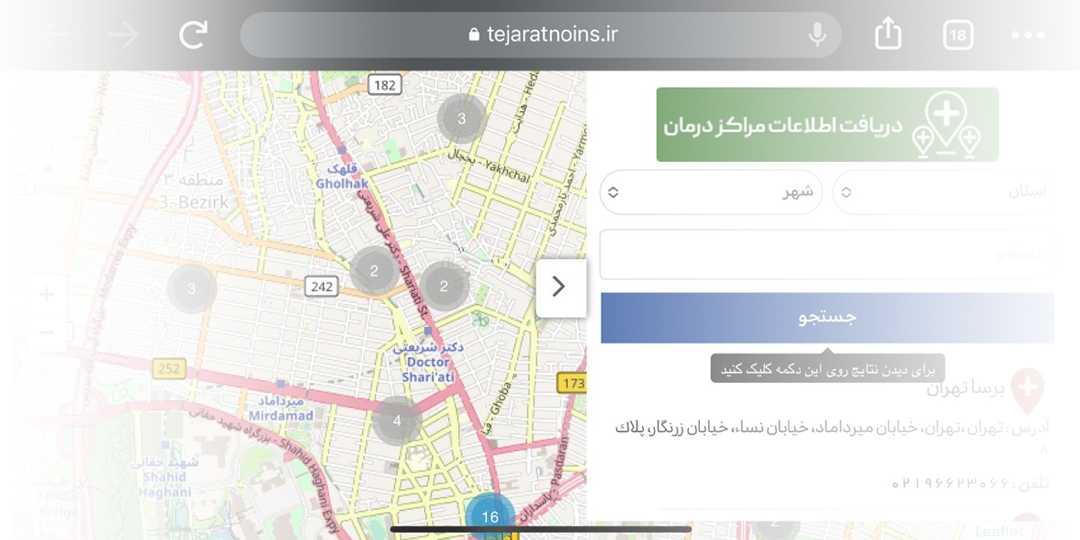The image size is (1080, 540).
Task: Click the red map pin beside برسا تهران
Action: pyautogui.click(x=1027, y=389)
